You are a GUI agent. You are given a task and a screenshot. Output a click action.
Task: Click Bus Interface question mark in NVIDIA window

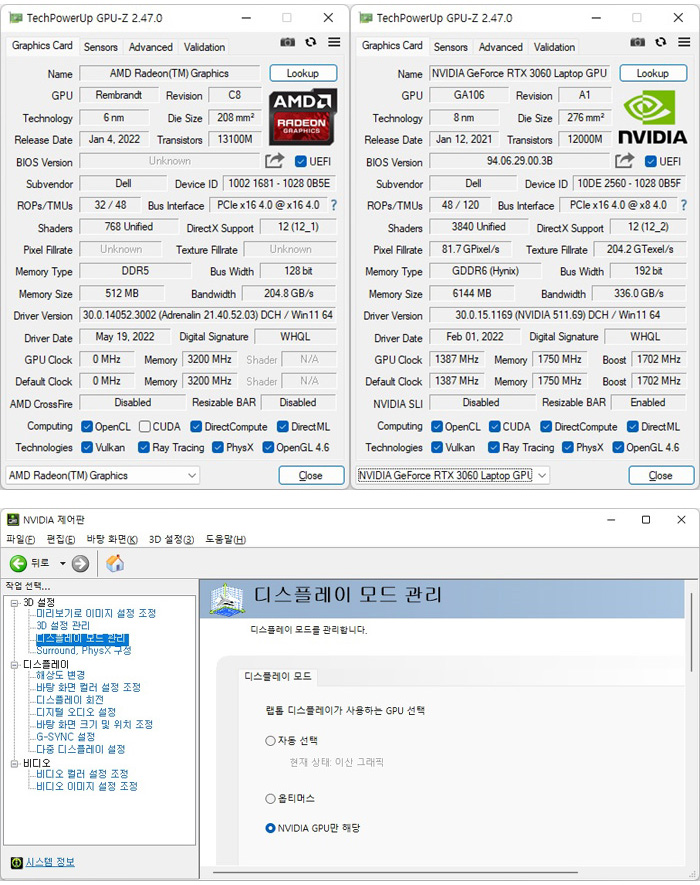tap(684, 205)
